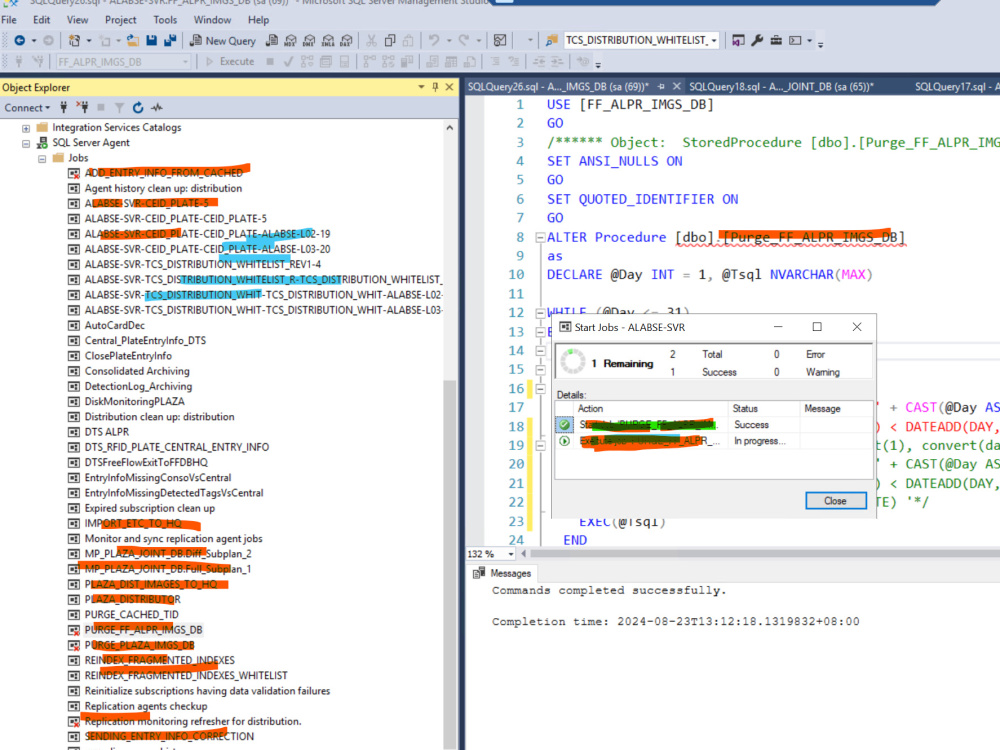Click the Action column header in Details
Screen dimensions: 1000x750
coord(651,409)
